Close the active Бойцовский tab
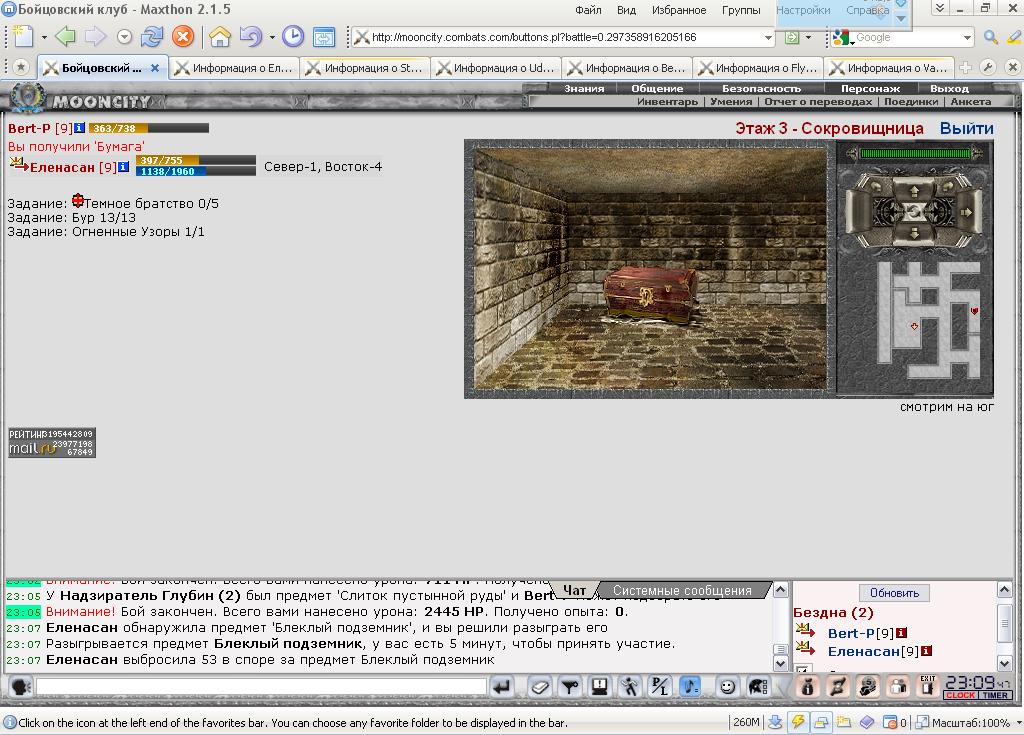Image resolution: width=1024 pixels, height=735 pixels. click(155, 68)
